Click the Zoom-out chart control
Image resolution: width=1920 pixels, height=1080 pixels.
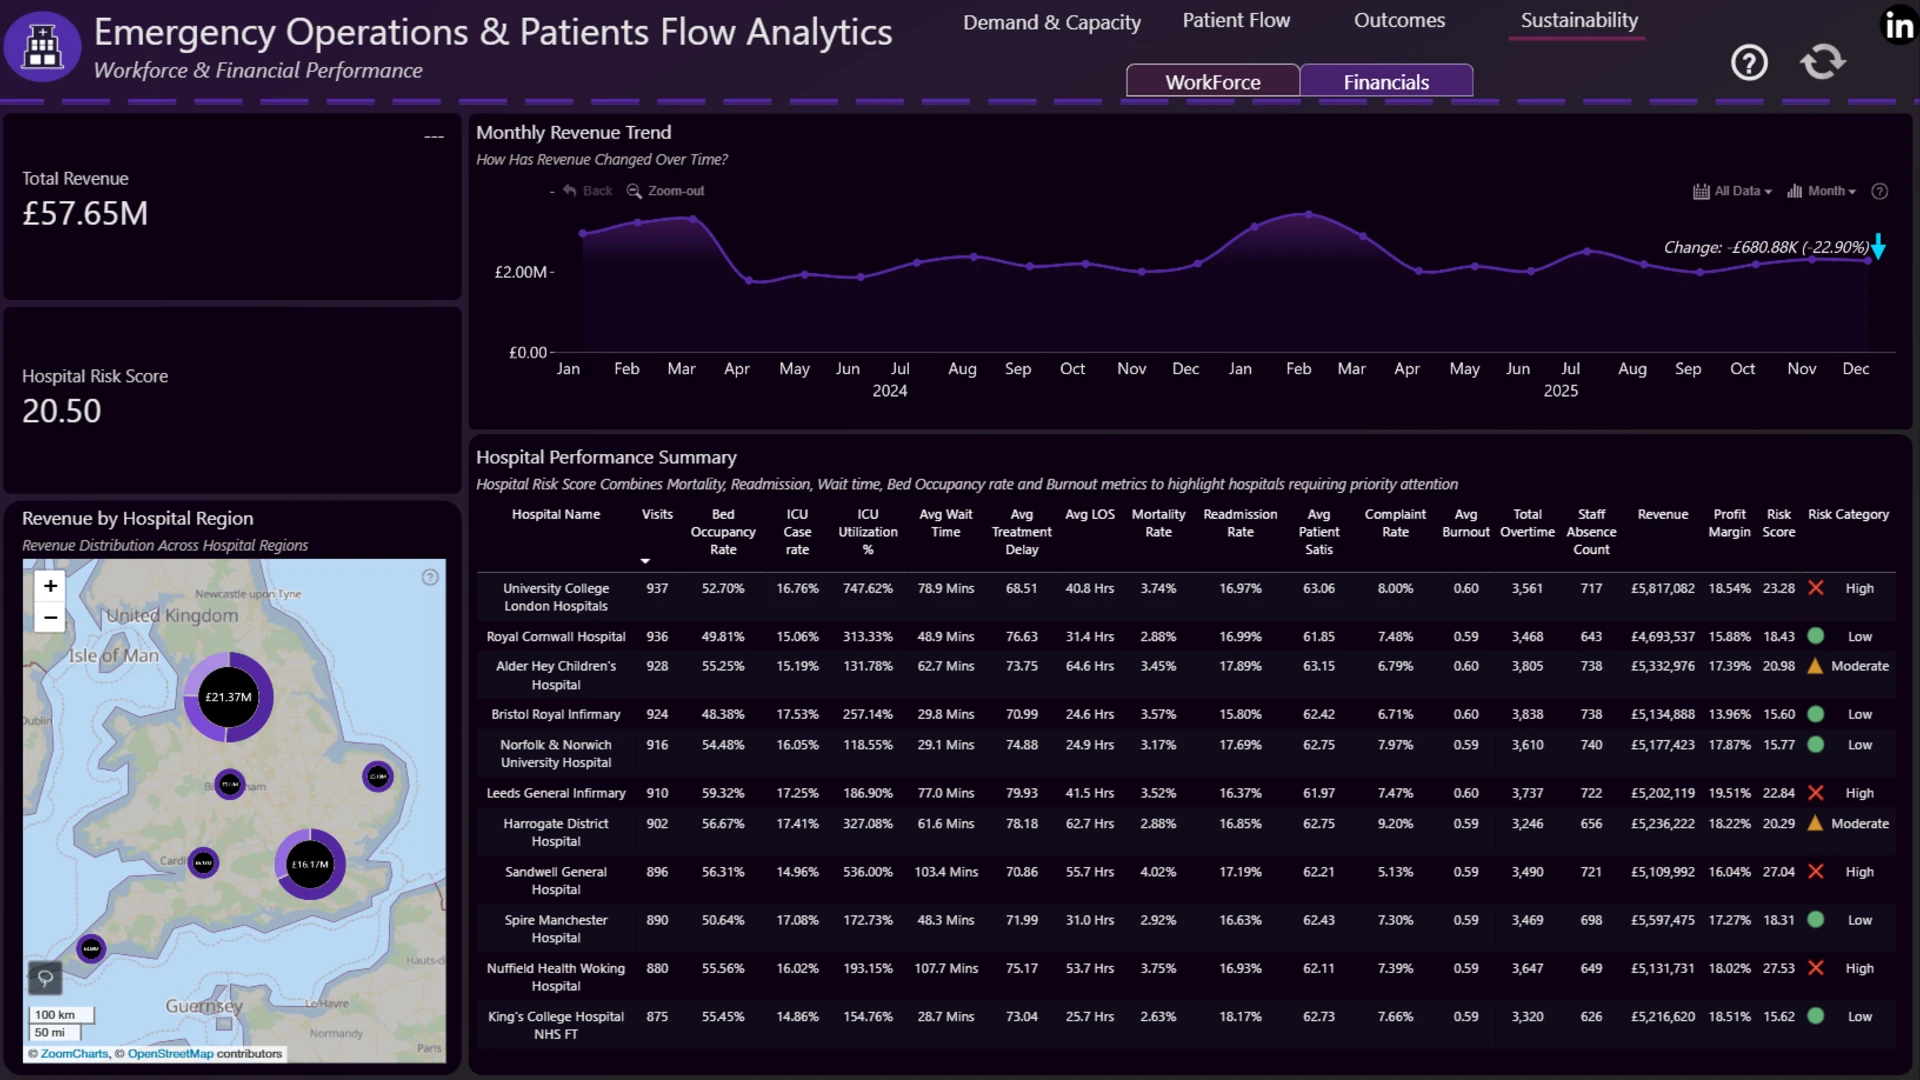[x=665, y=191]
